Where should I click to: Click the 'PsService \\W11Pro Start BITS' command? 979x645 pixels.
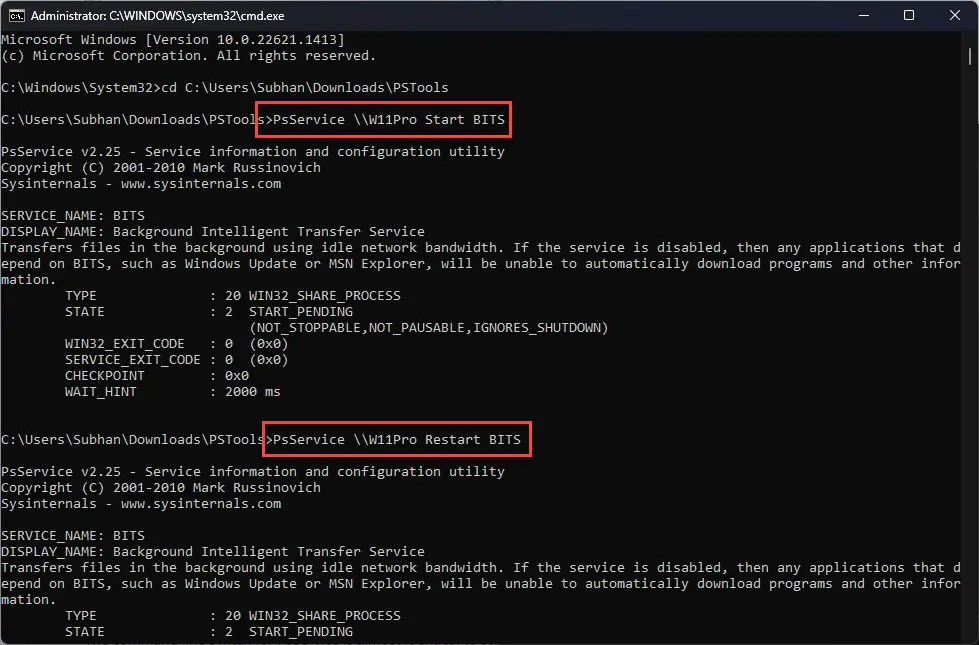tap(388, 119)
